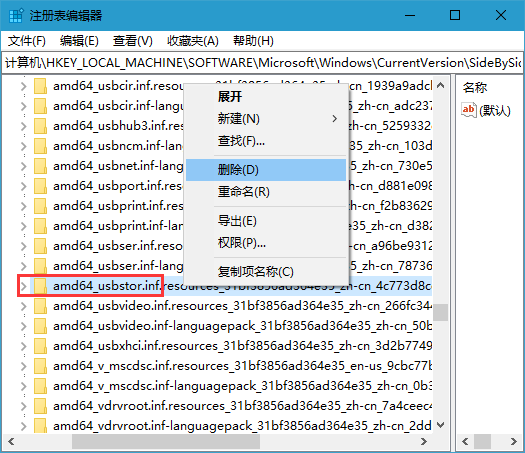Choose 展开 in the context menu

coord(266,97)
